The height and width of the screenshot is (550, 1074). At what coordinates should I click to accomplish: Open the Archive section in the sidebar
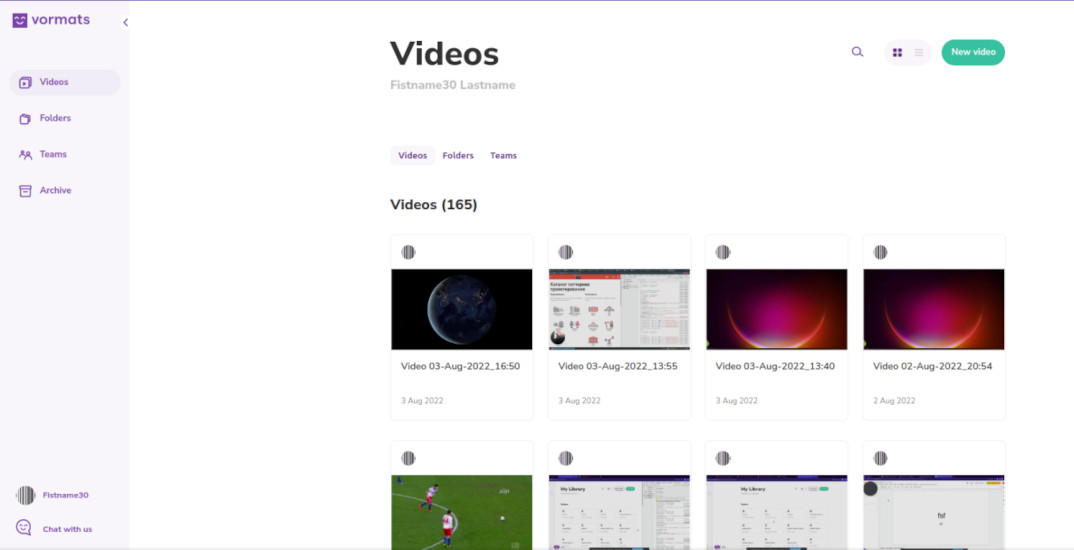(55, 190)
